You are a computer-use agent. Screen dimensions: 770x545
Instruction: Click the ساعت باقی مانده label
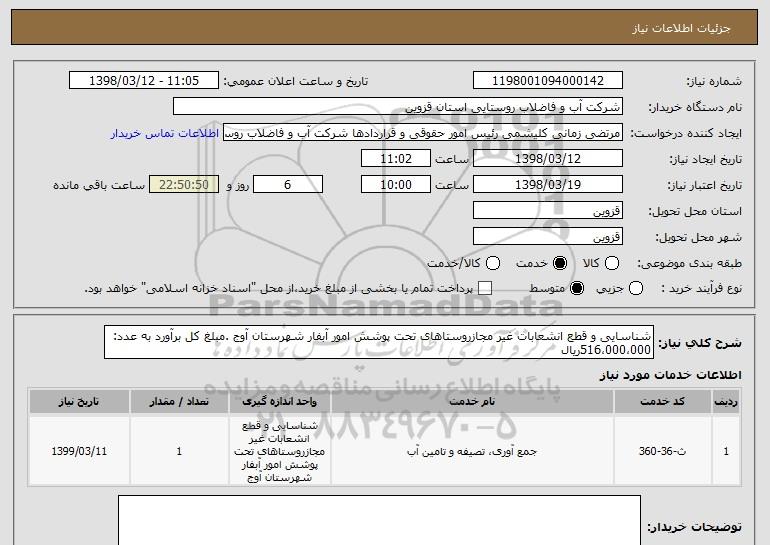click(x=99, y=185)
